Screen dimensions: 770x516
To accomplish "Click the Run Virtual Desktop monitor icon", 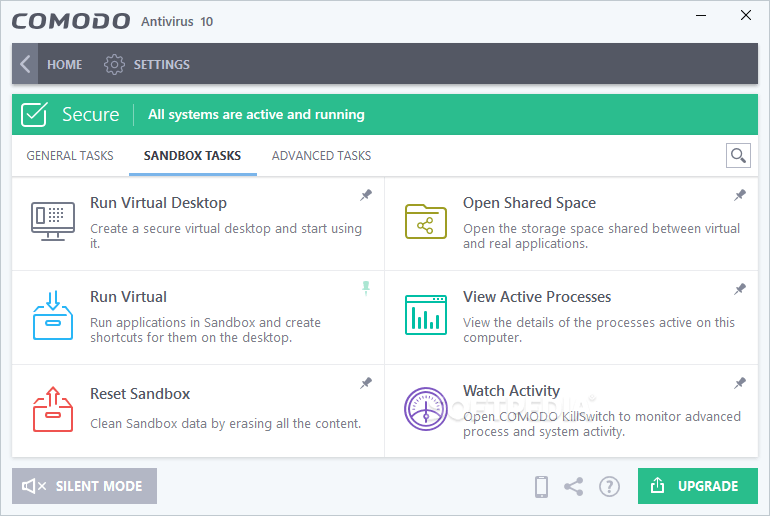I will click(x=53, y=221).
